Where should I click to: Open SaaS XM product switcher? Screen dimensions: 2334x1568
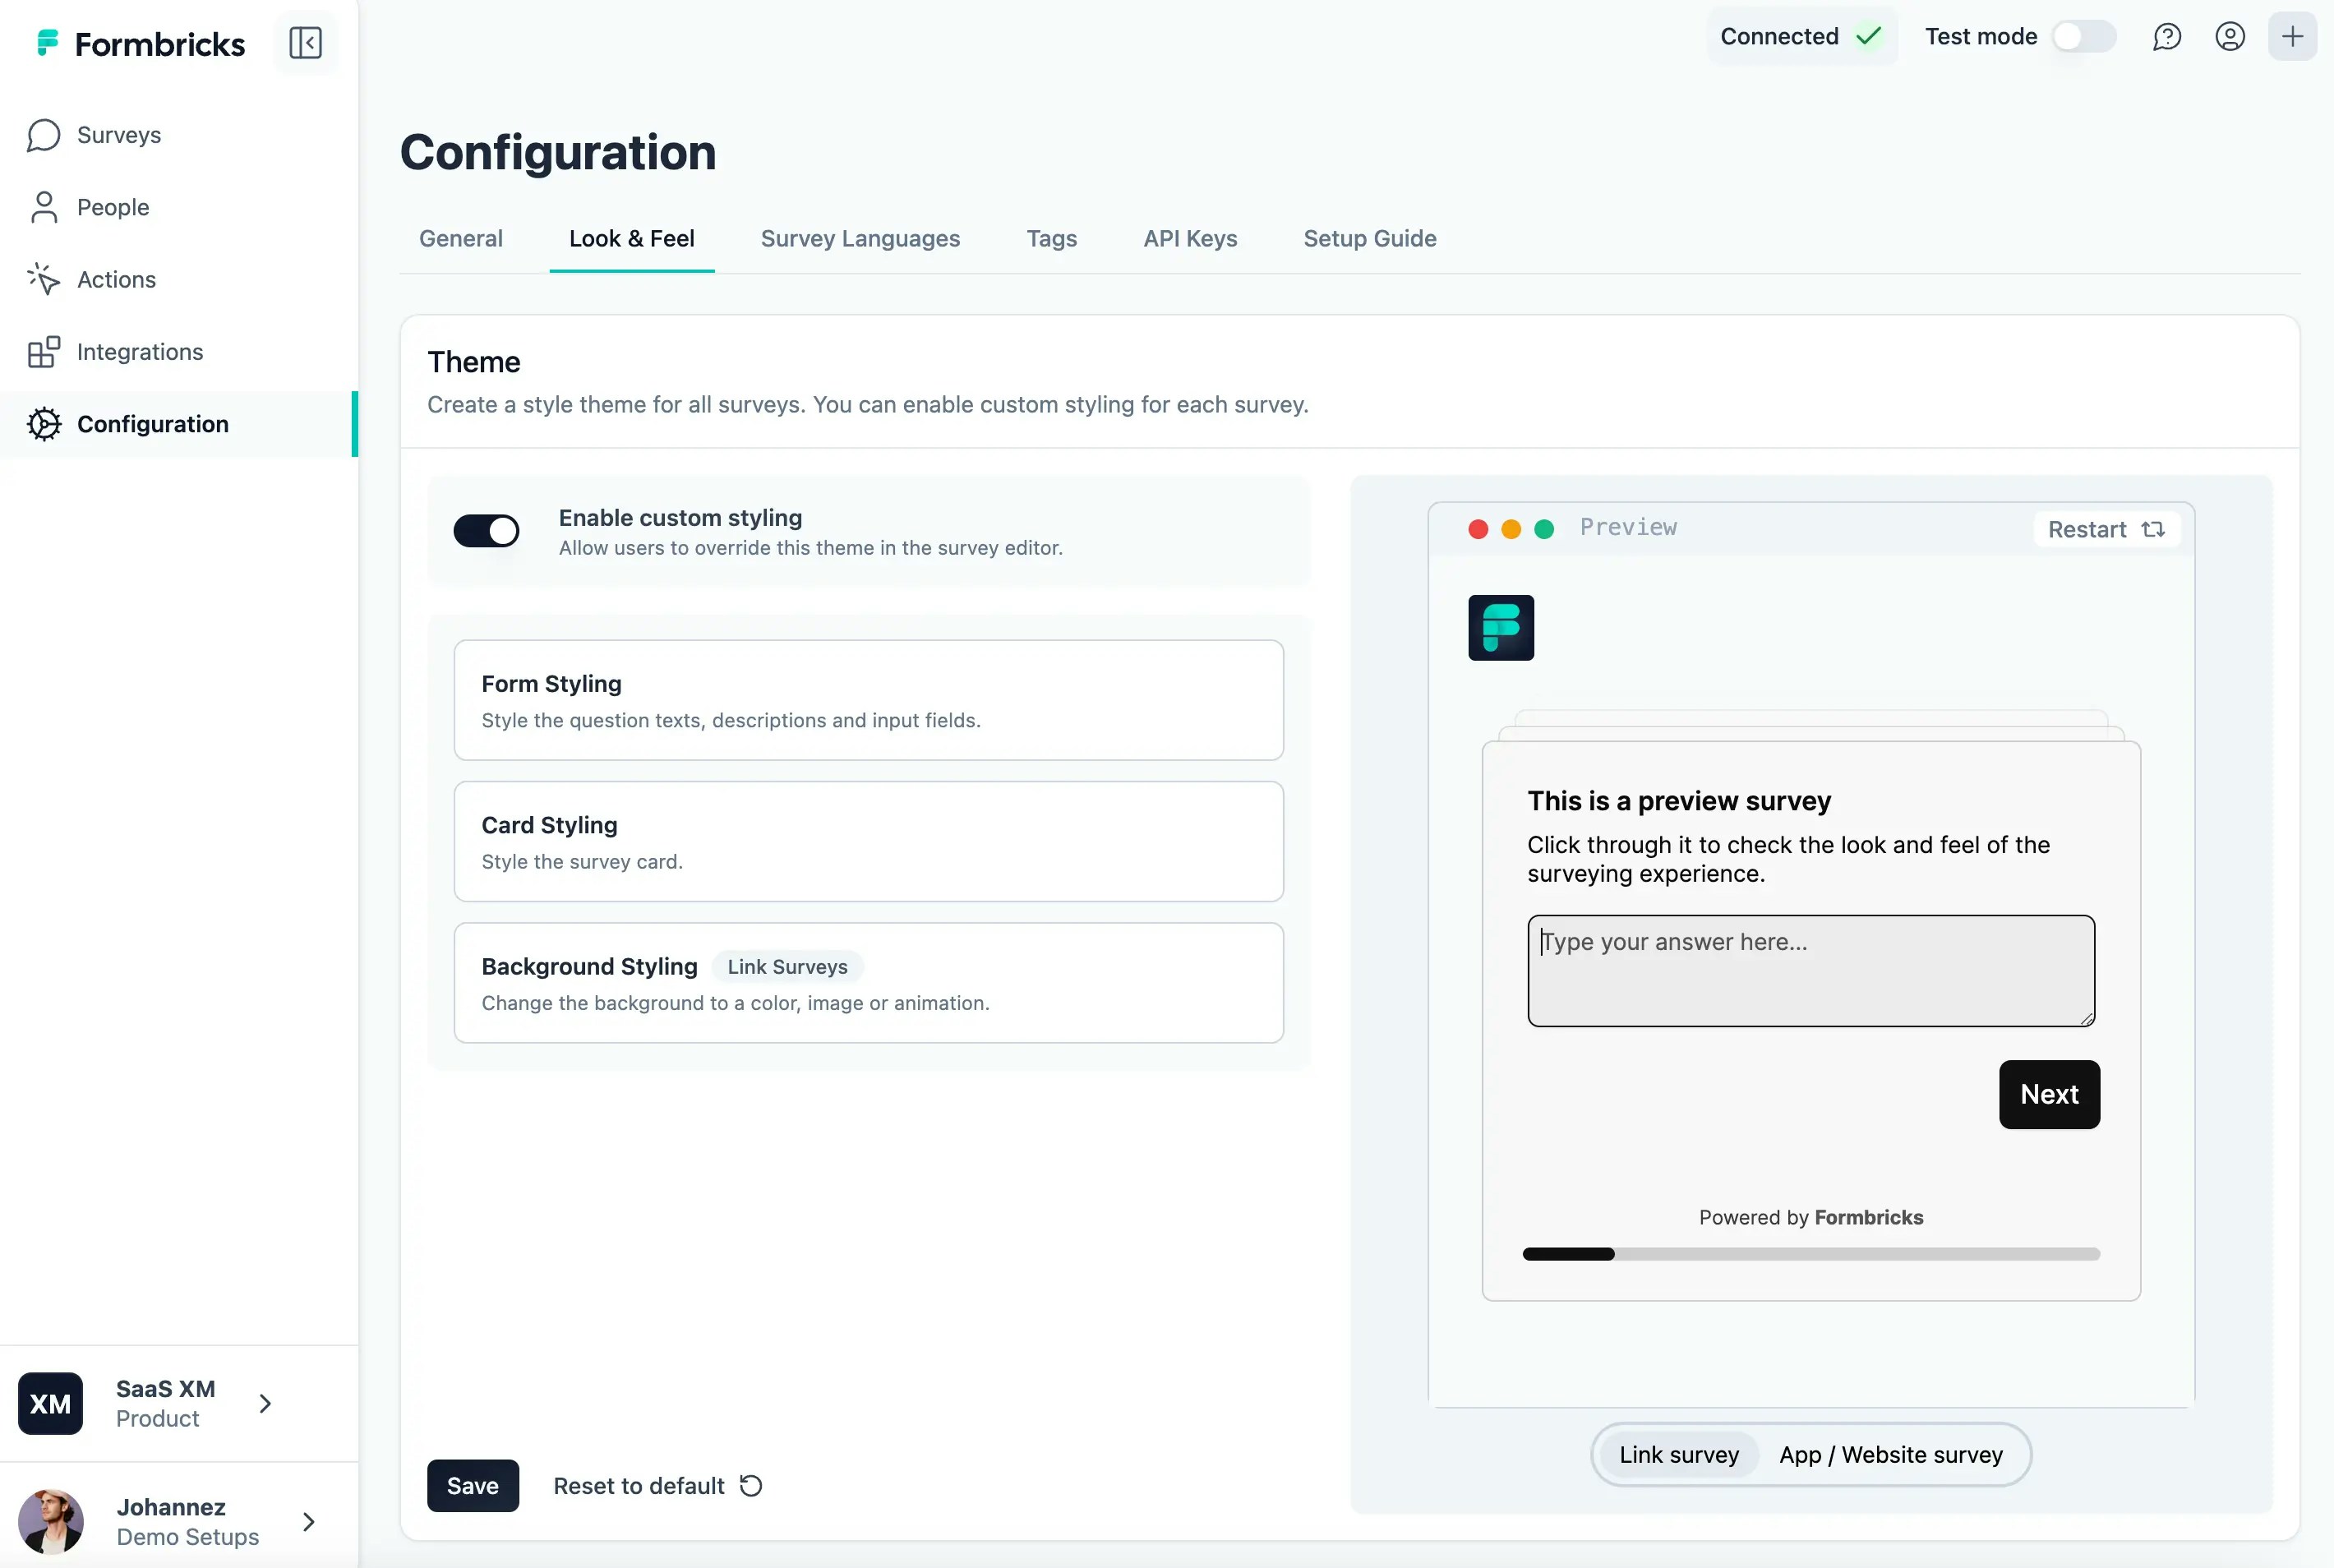click(x=165, y=1403)
